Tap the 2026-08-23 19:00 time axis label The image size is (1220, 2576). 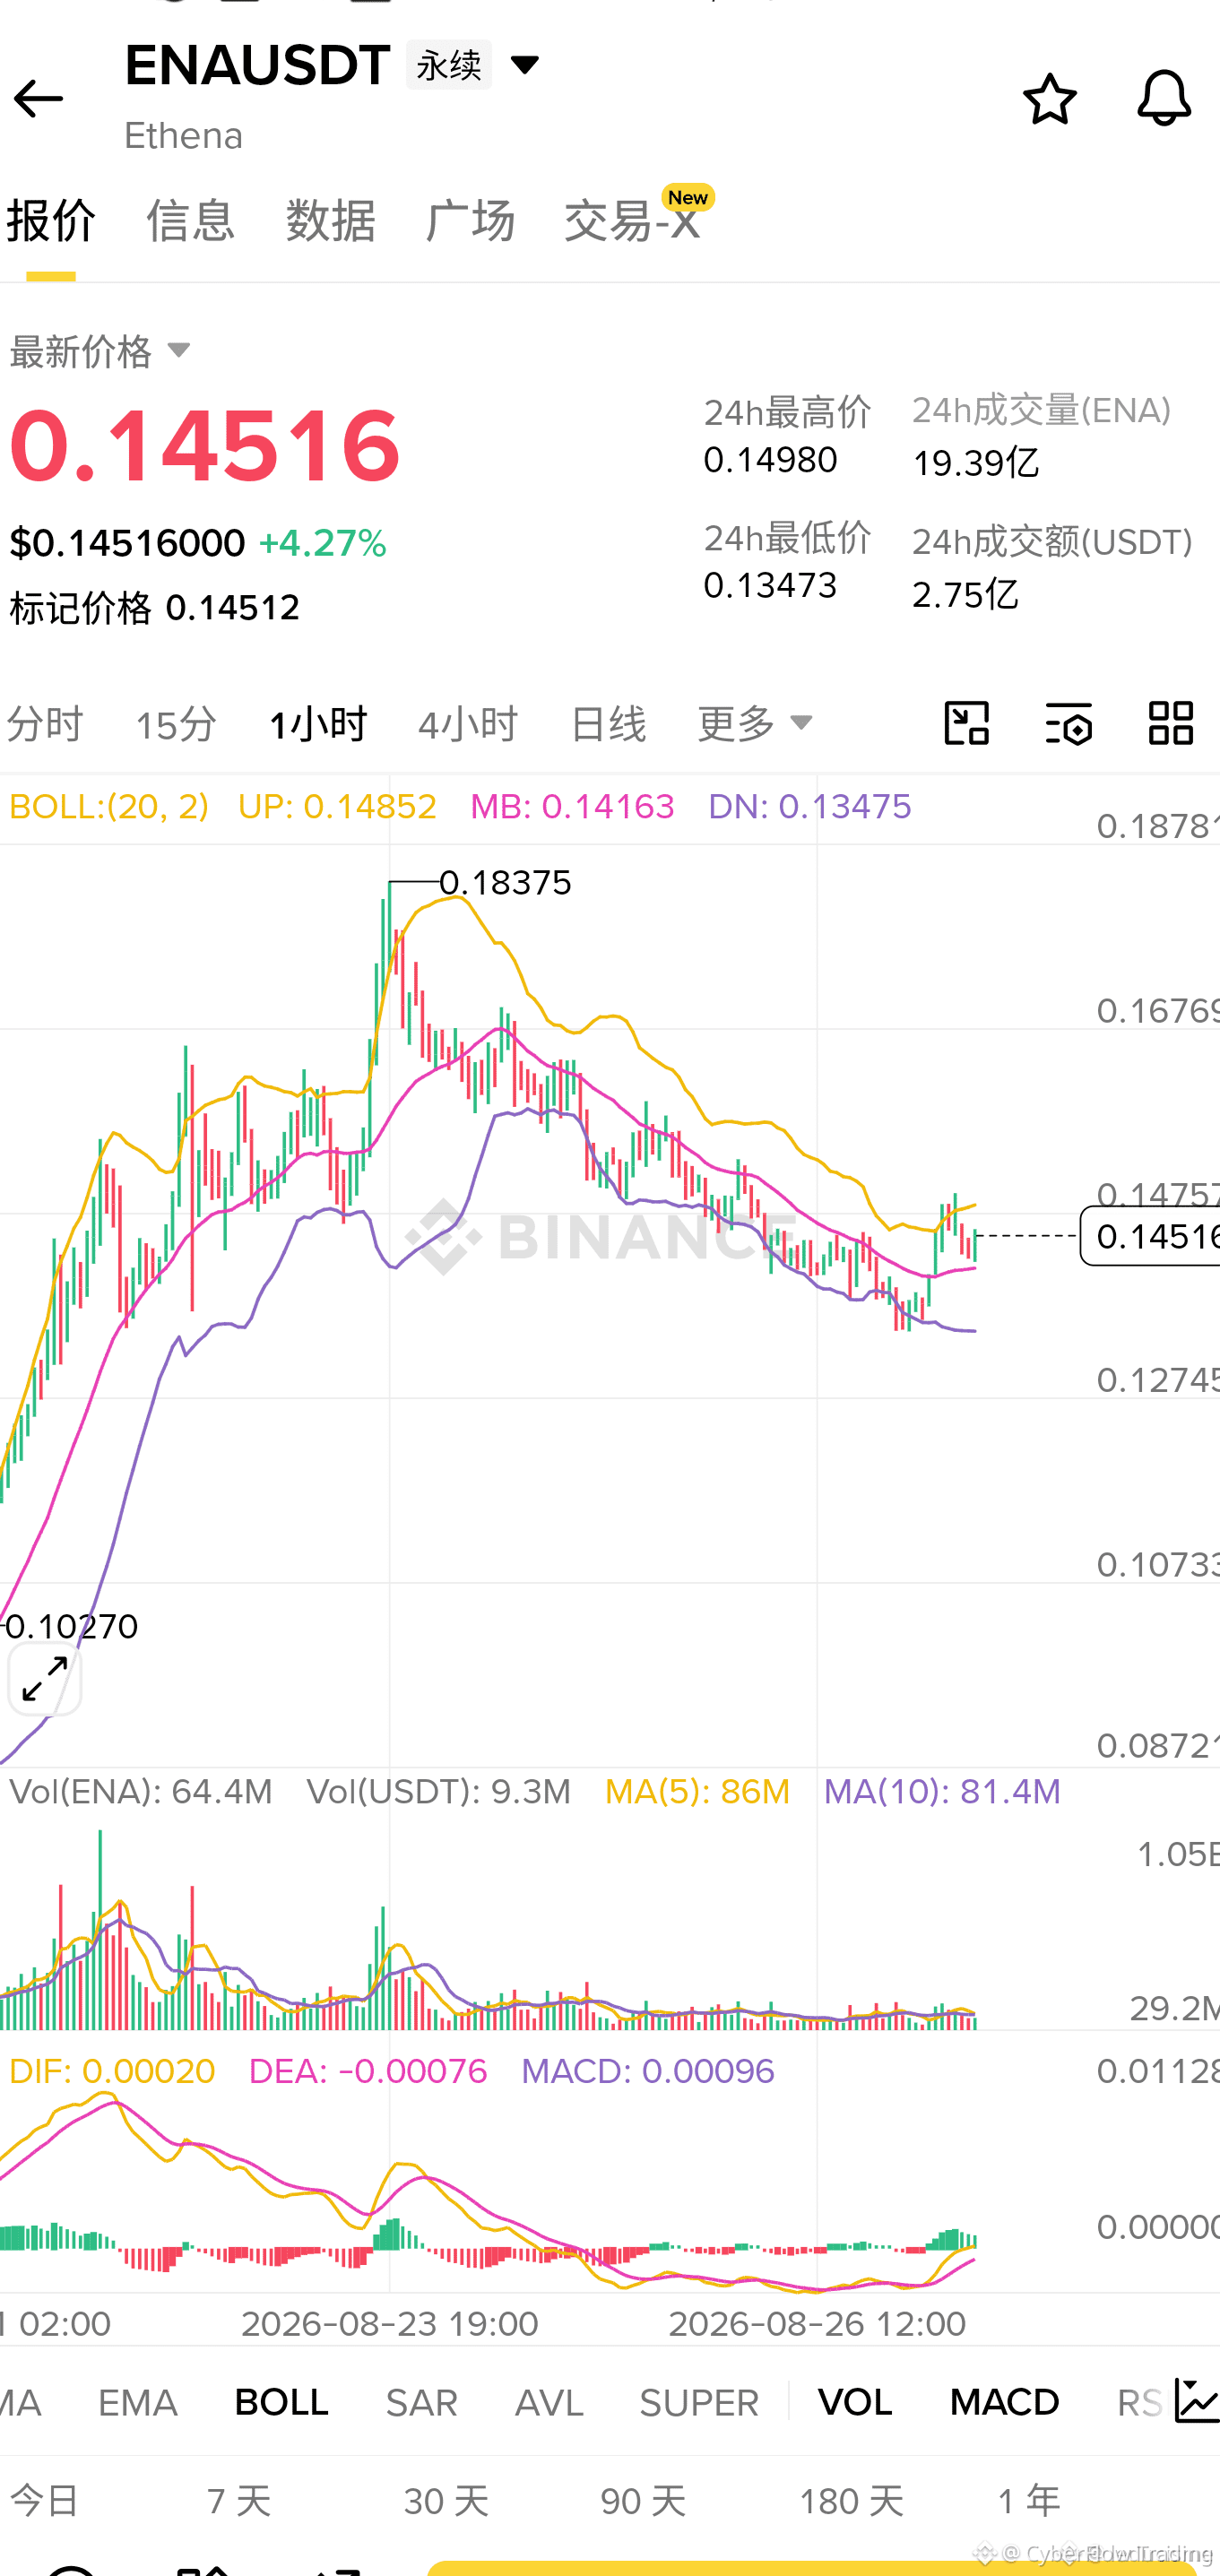390,2322
